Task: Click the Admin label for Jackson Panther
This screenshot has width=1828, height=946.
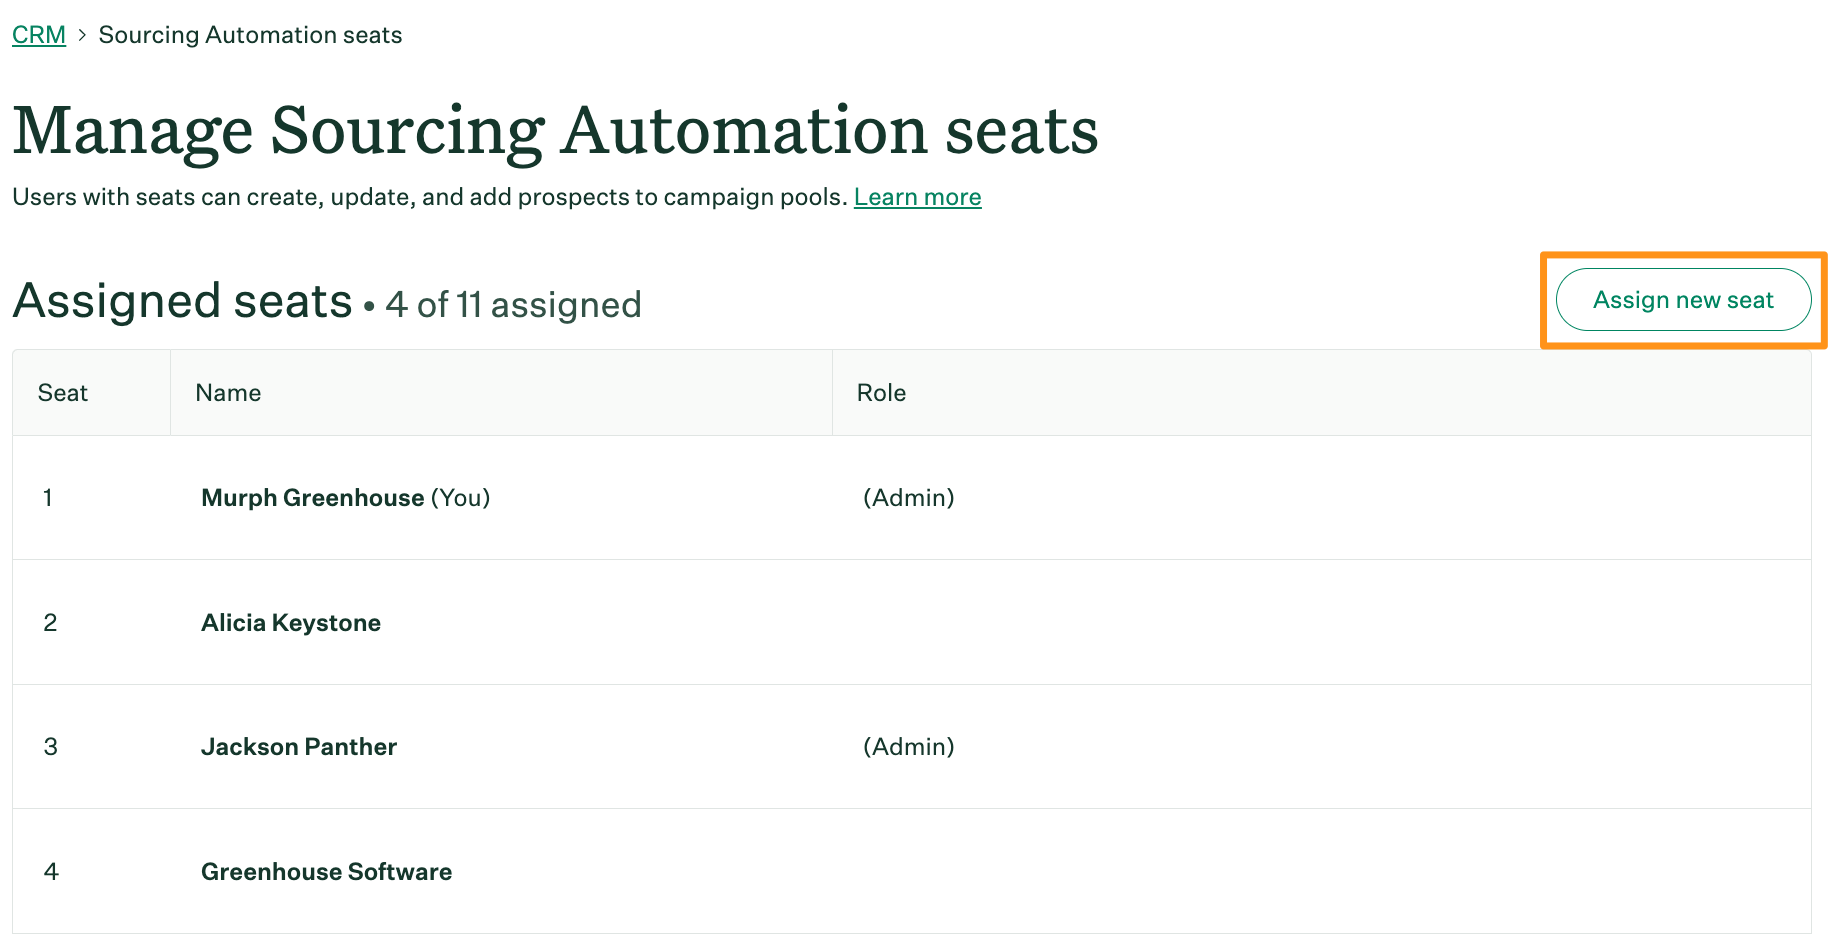Action: [908, 747]
